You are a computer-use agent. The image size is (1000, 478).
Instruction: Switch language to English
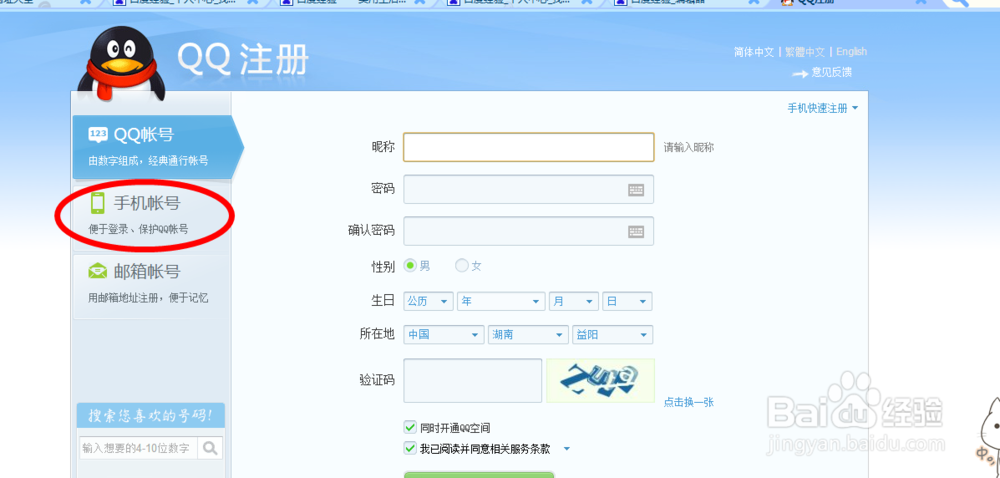tap(851, 52)
